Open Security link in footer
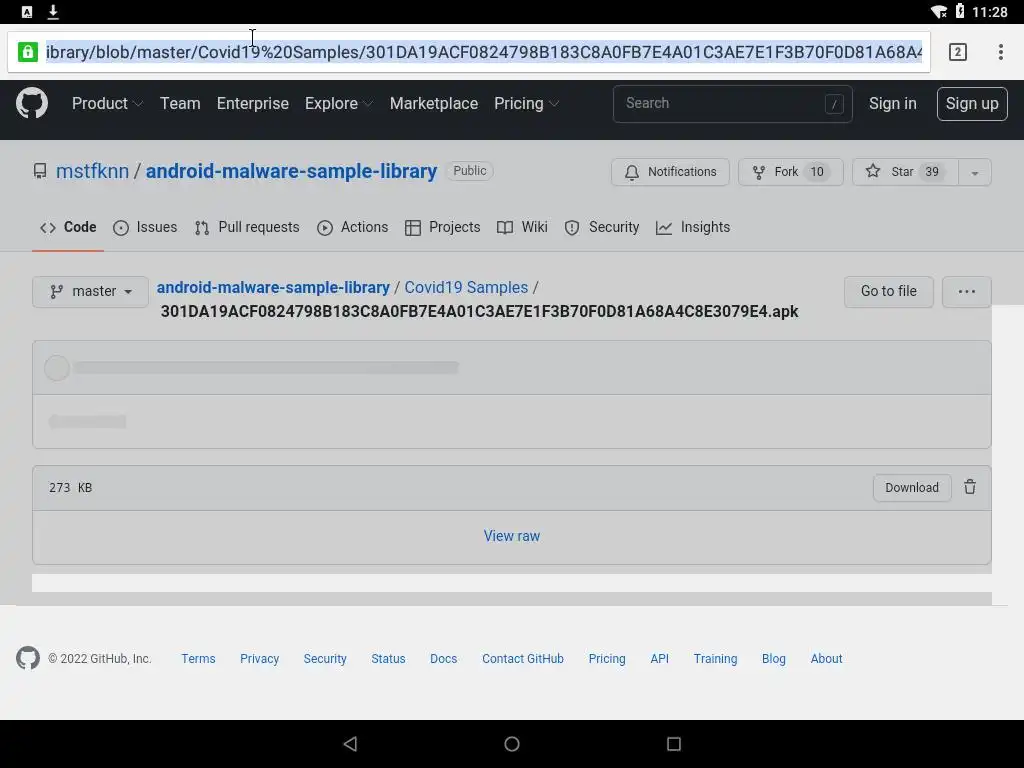1024x768 pixels. coord(325,659)
